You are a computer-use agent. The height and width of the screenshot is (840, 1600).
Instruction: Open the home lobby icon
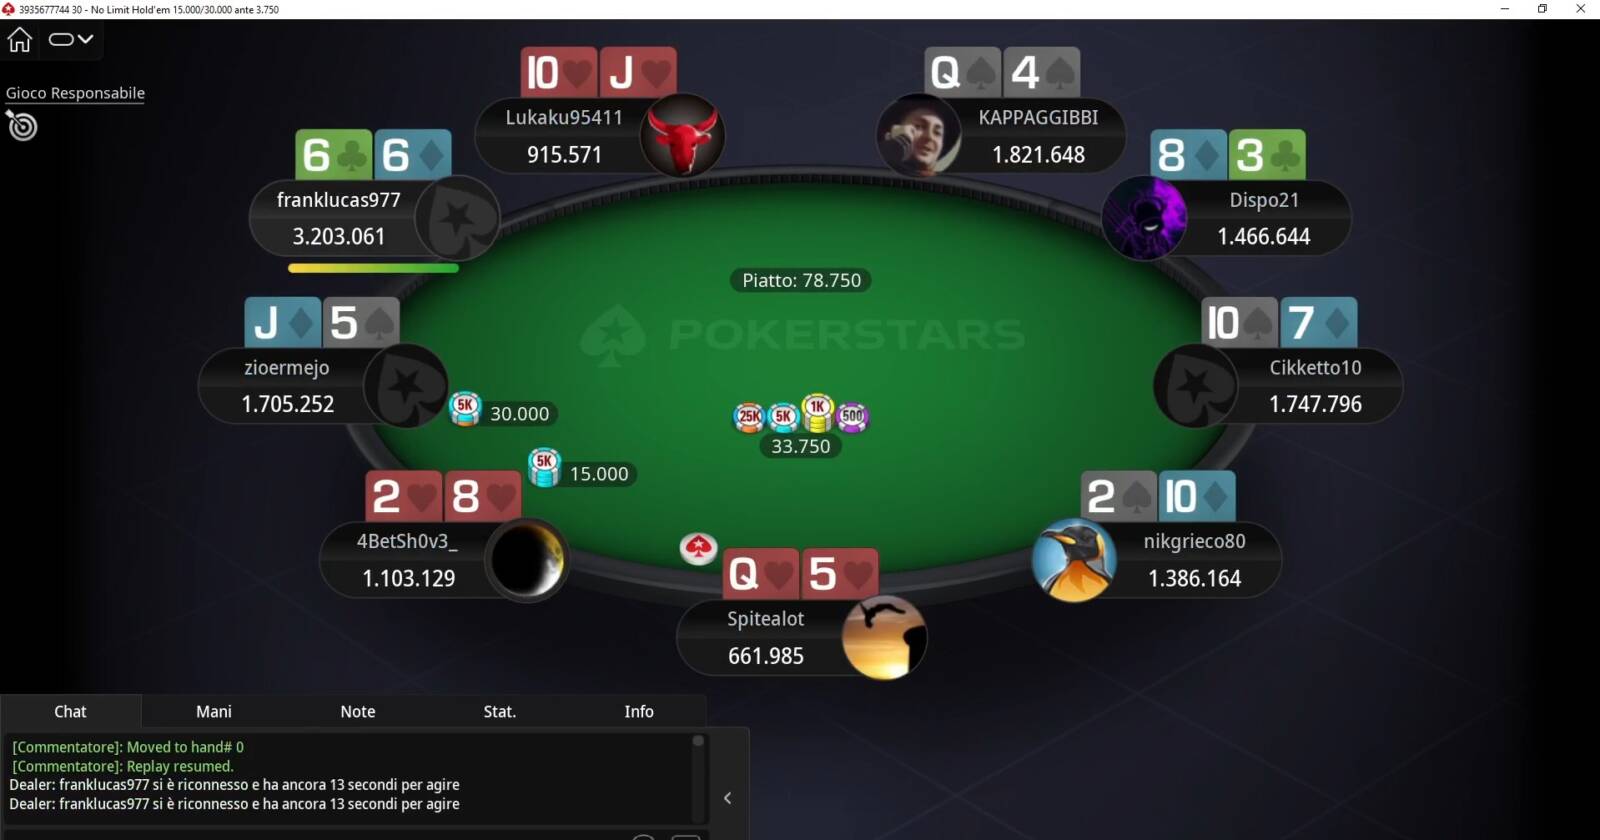coord(20,39)
